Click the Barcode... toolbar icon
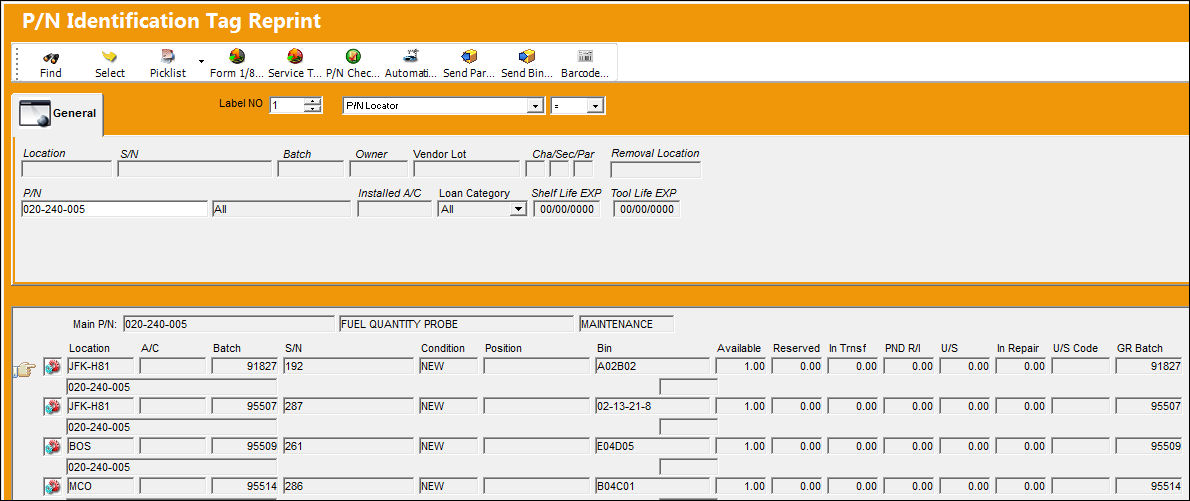The image size is (1190, 501). [x=585, y=57]
